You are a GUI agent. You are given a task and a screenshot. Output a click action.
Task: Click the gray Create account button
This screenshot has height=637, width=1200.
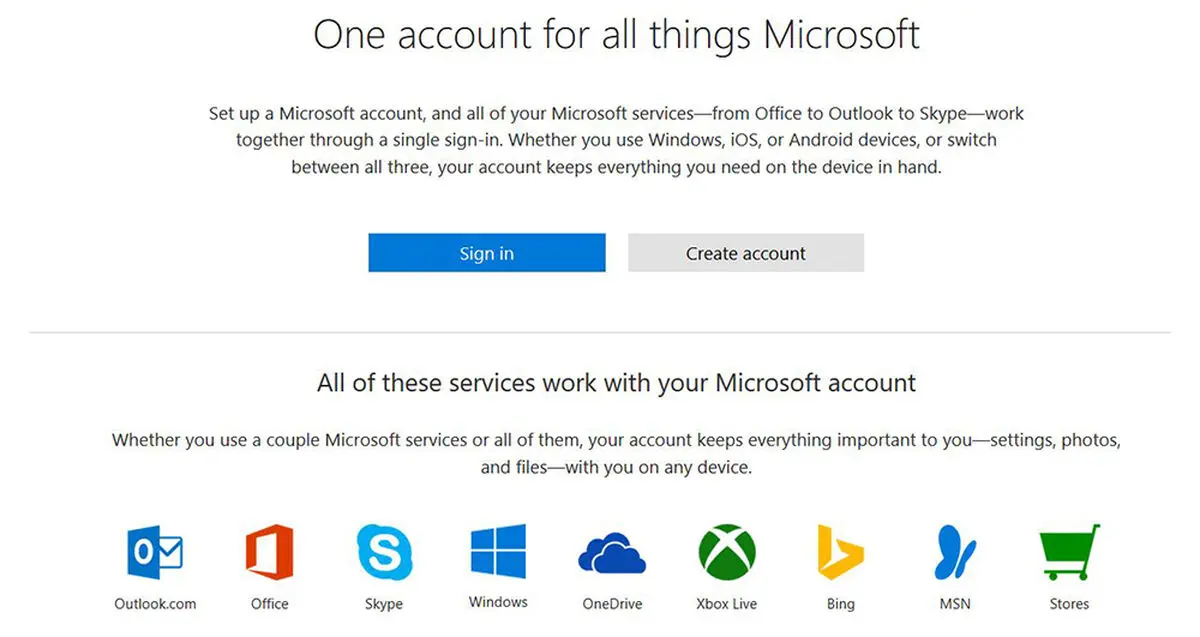(x=746, y=253)
